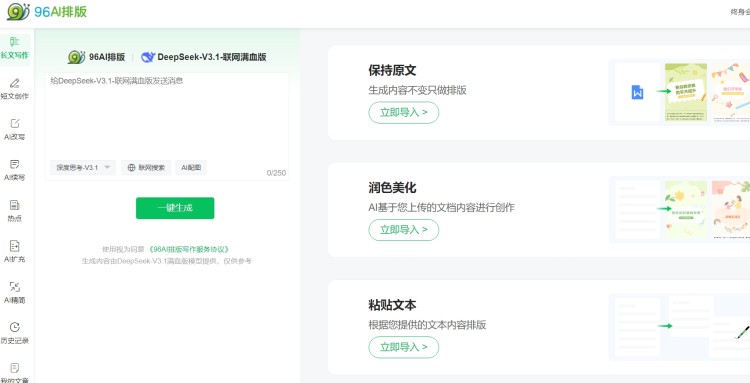Click the pink template thumbnail in 润色美化 card
This screenshot has width=750, height=383.
[x=731, y=209]
